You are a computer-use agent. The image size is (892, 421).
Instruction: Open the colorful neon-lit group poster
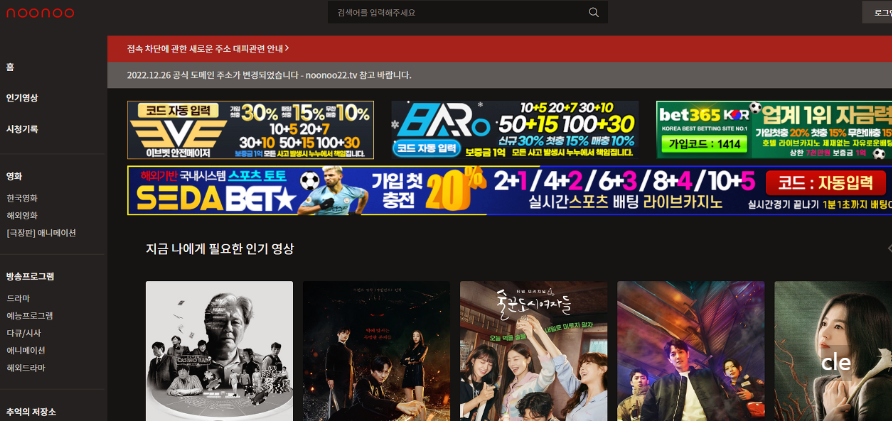(691, 351)
